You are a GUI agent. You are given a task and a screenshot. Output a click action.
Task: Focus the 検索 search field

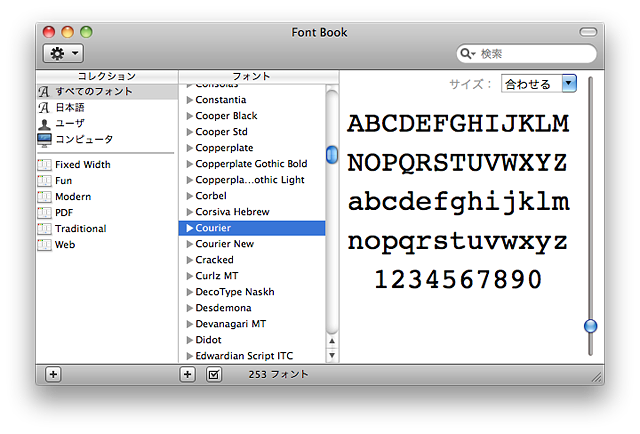pos(527,53)
